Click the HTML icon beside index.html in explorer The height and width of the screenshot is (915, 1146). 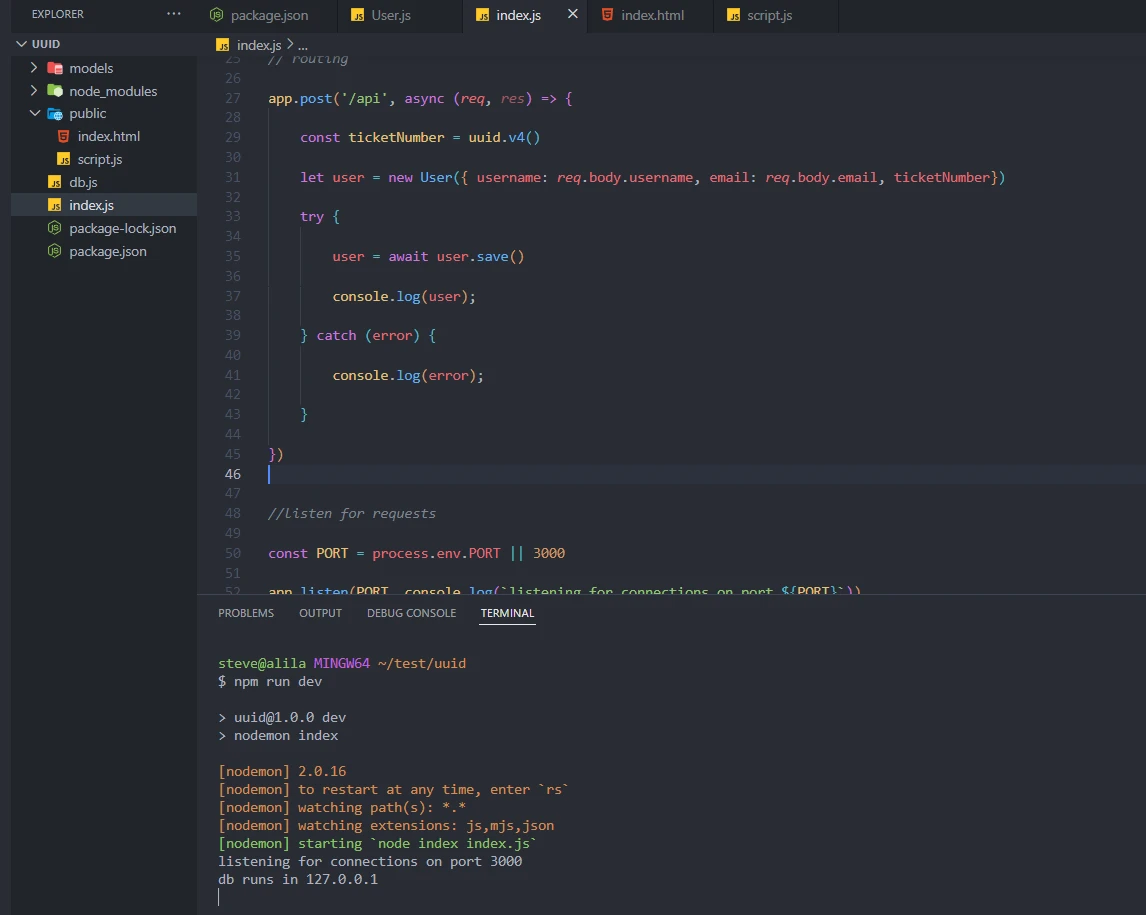[x=63, y=136]
